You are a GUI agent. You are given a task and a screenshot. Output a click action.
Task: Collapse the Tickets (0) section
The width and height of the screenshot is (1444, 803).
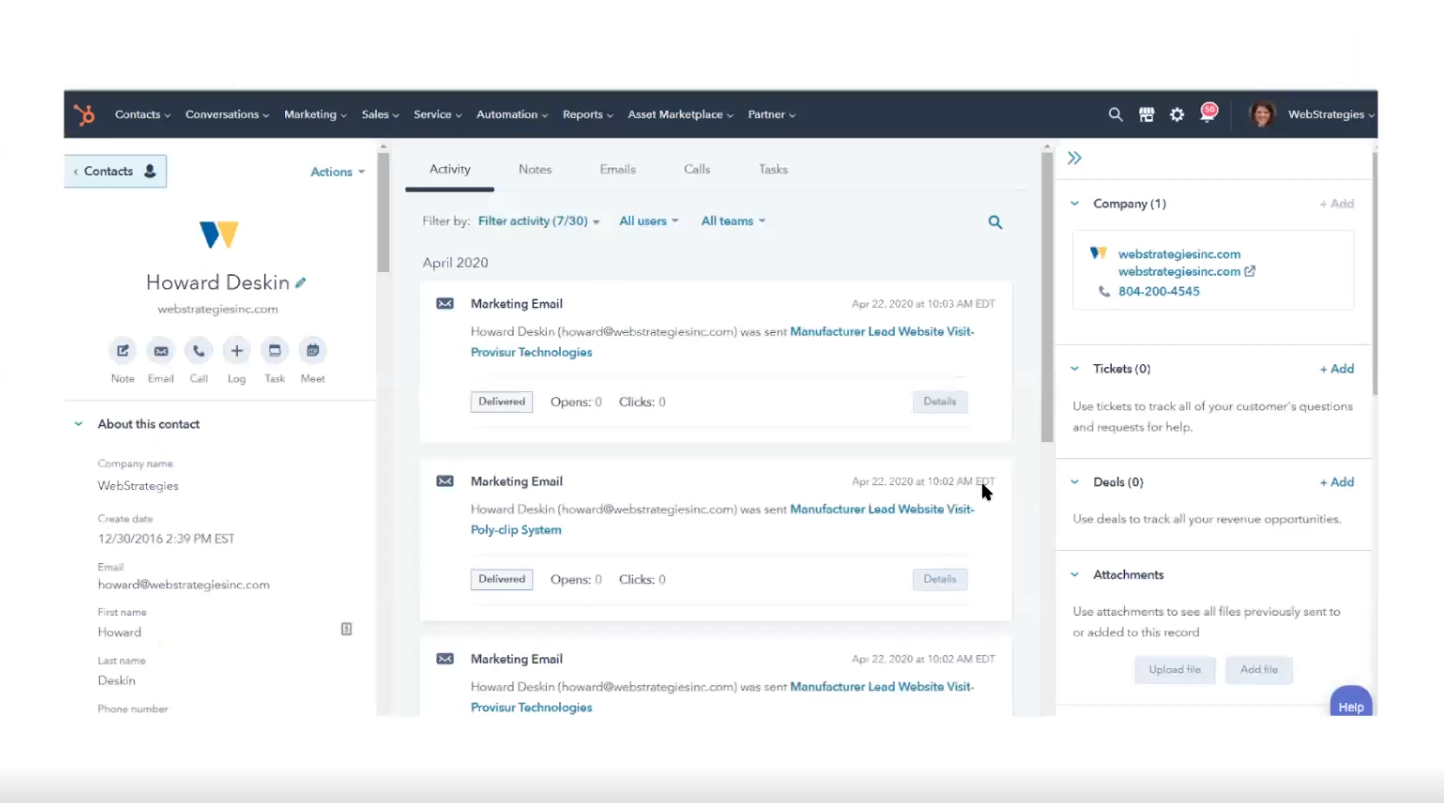coord(1075,369)
